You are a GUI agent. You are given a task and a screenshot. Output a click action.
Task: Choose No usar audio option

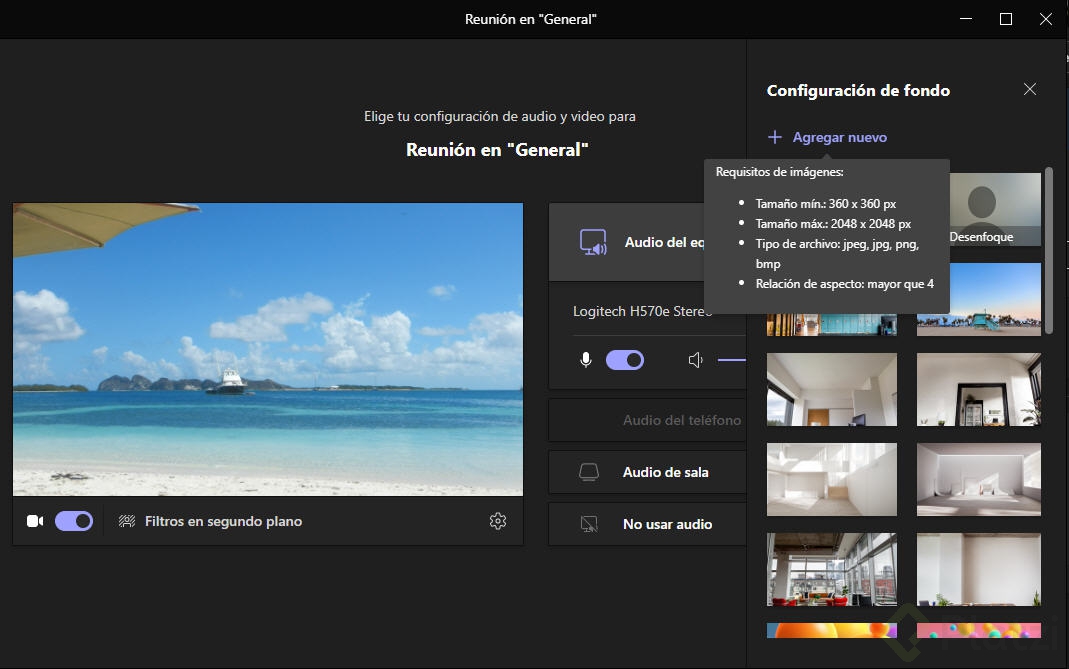pos(667,524)
